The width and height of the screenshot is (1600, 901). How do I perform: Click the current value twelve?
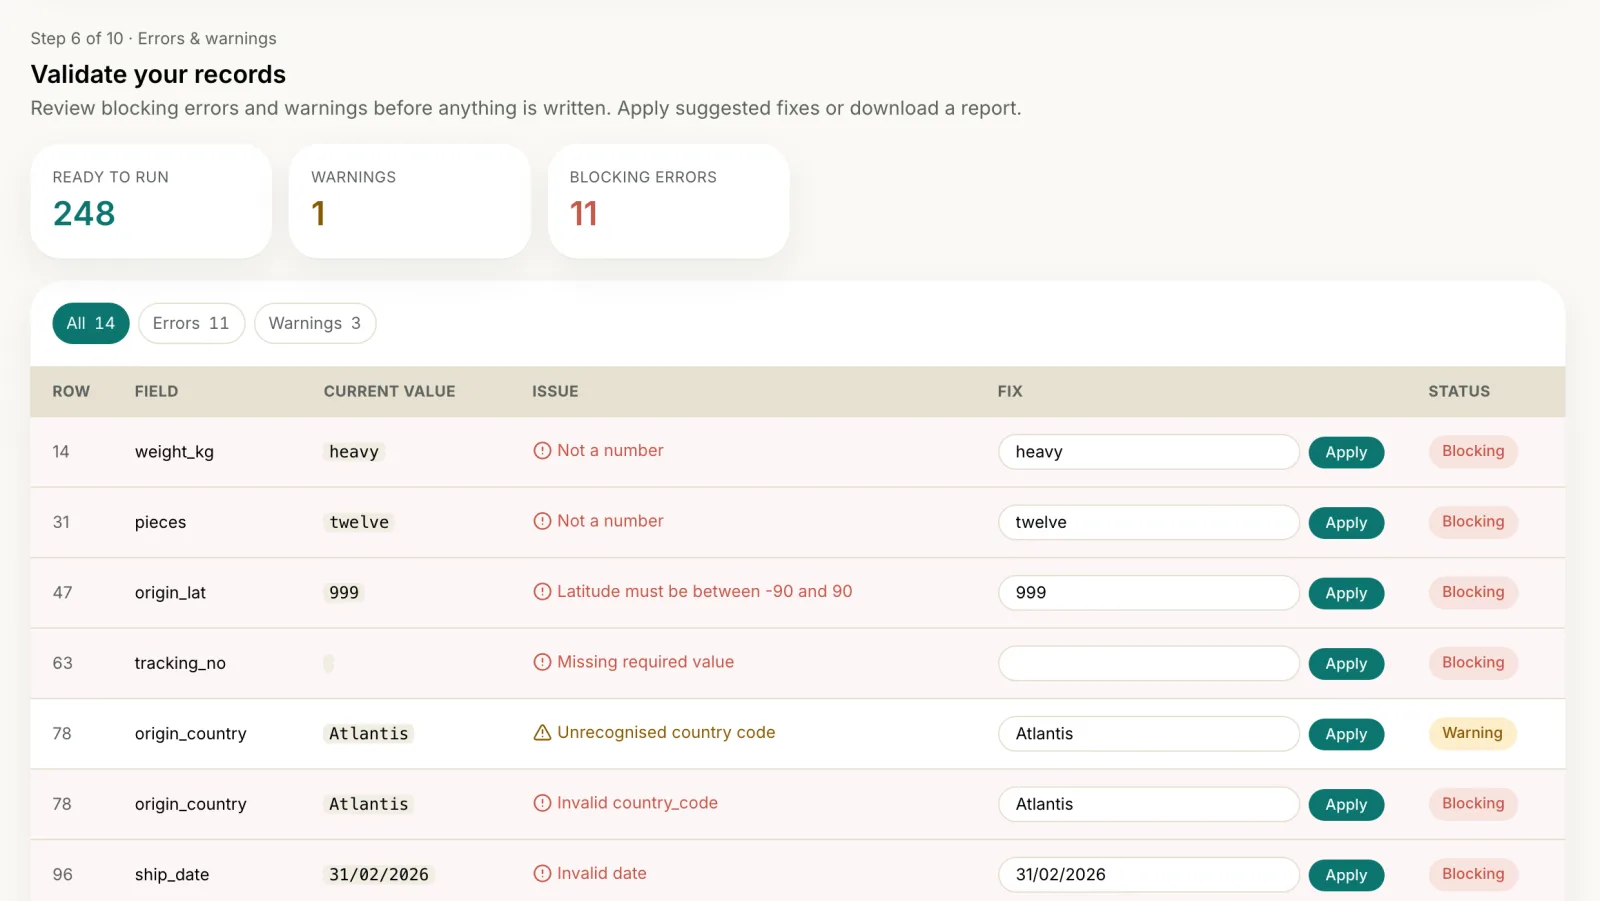[359, 522]
